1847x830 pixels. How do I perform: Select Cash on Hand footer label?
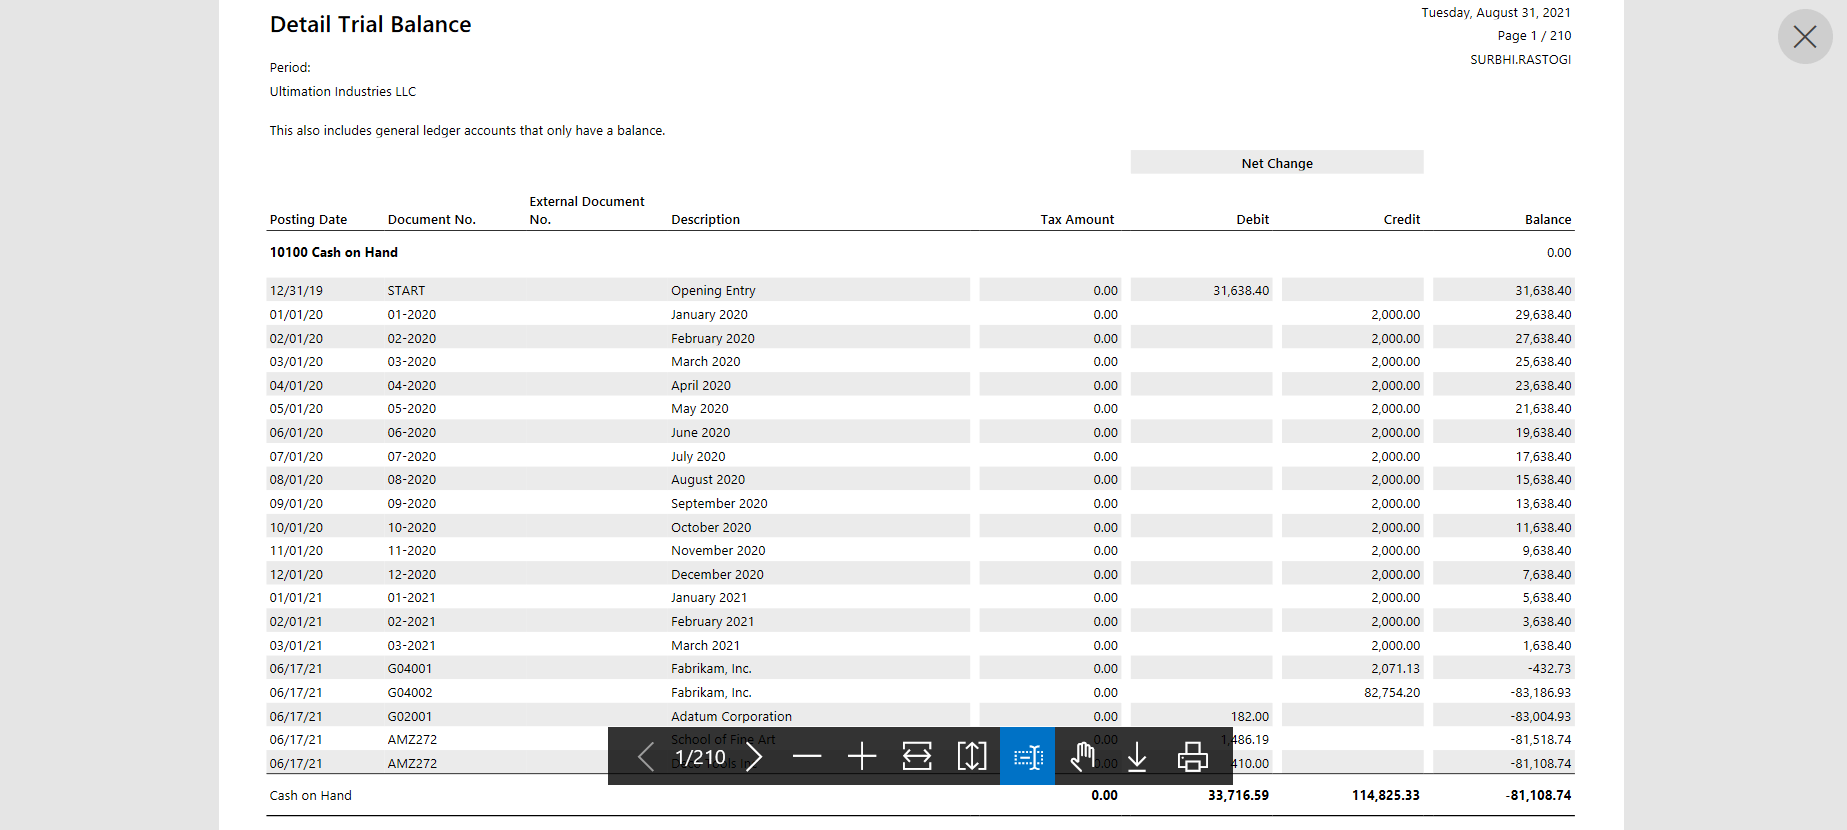[x=310, y=796]
